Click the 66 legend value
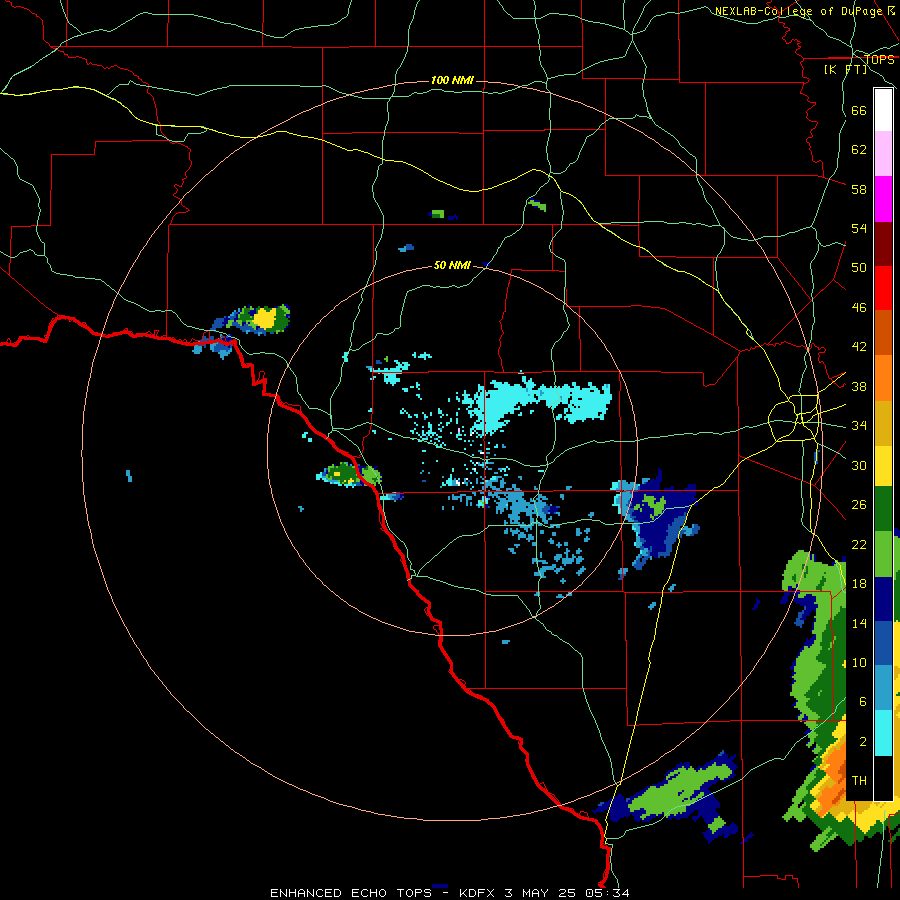 859,110
